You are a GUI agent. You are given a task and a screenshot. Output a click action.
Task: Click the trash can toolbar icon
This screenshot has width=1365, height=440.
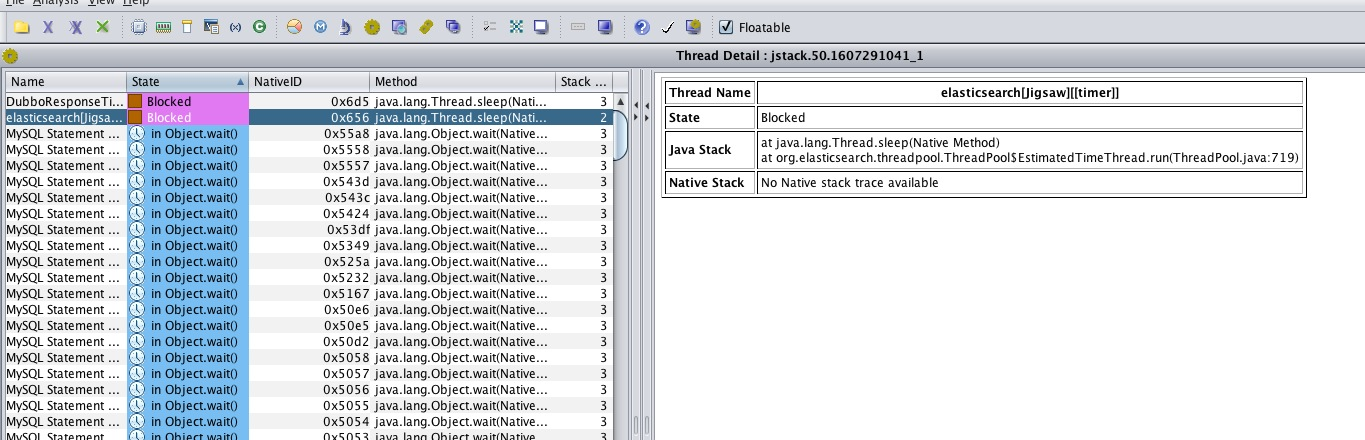pyautogui.click(x=187, y=27)
